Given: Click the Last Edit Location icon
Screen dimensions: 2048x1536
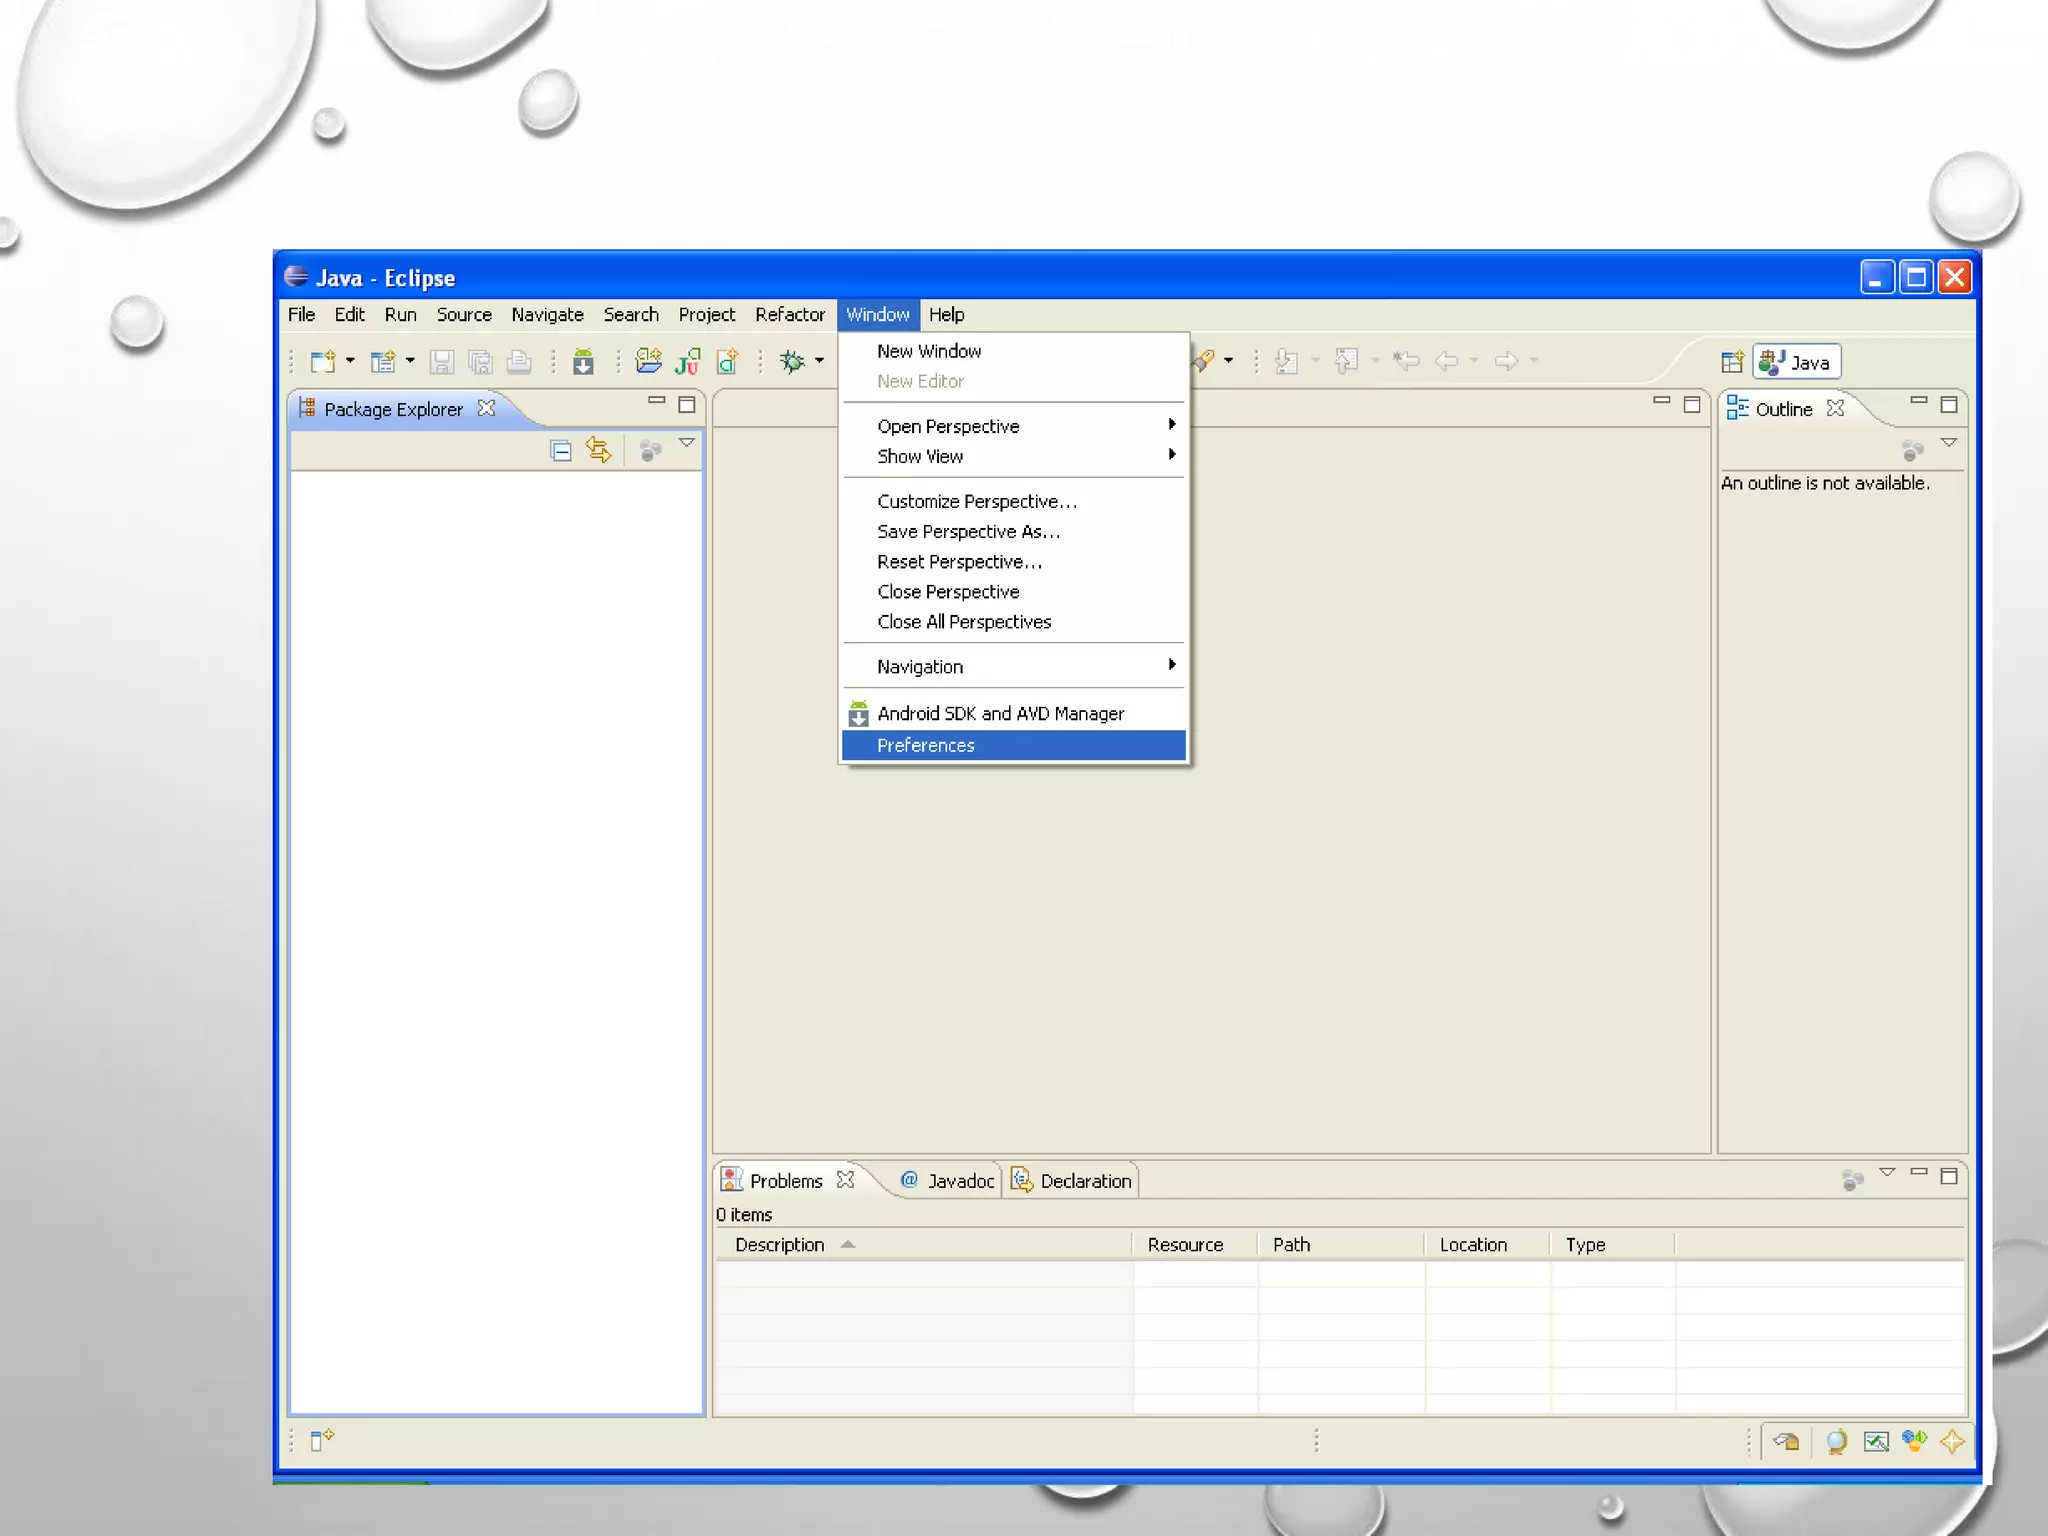Looking at the screenshot, I should (1406, 361).
